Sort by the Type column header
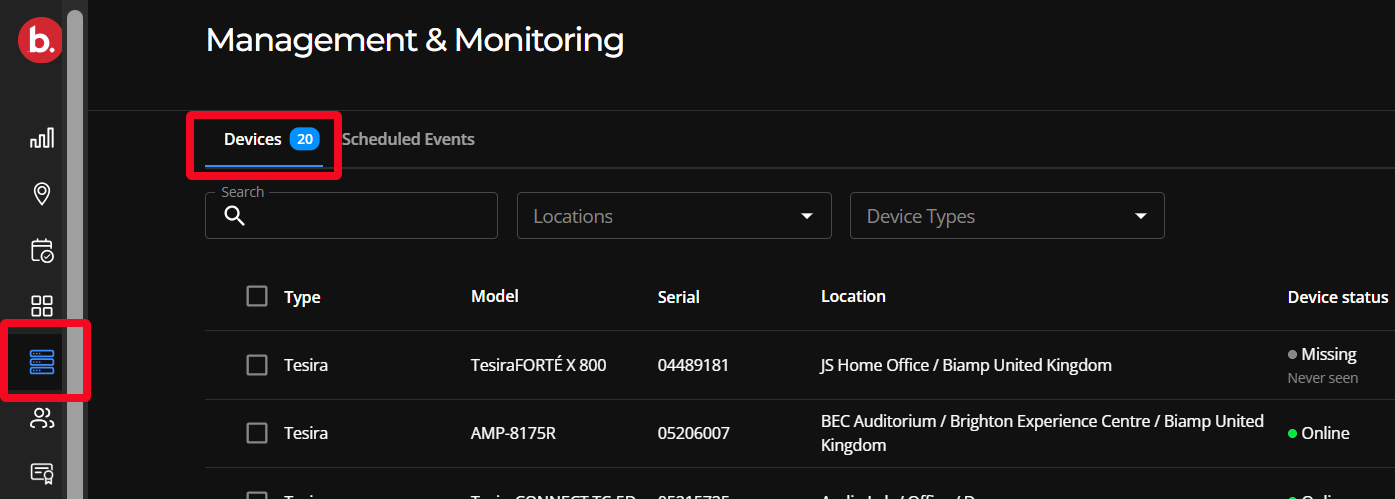The width and height of the screenshot is (1395, 499). click(x=302, y=297)
